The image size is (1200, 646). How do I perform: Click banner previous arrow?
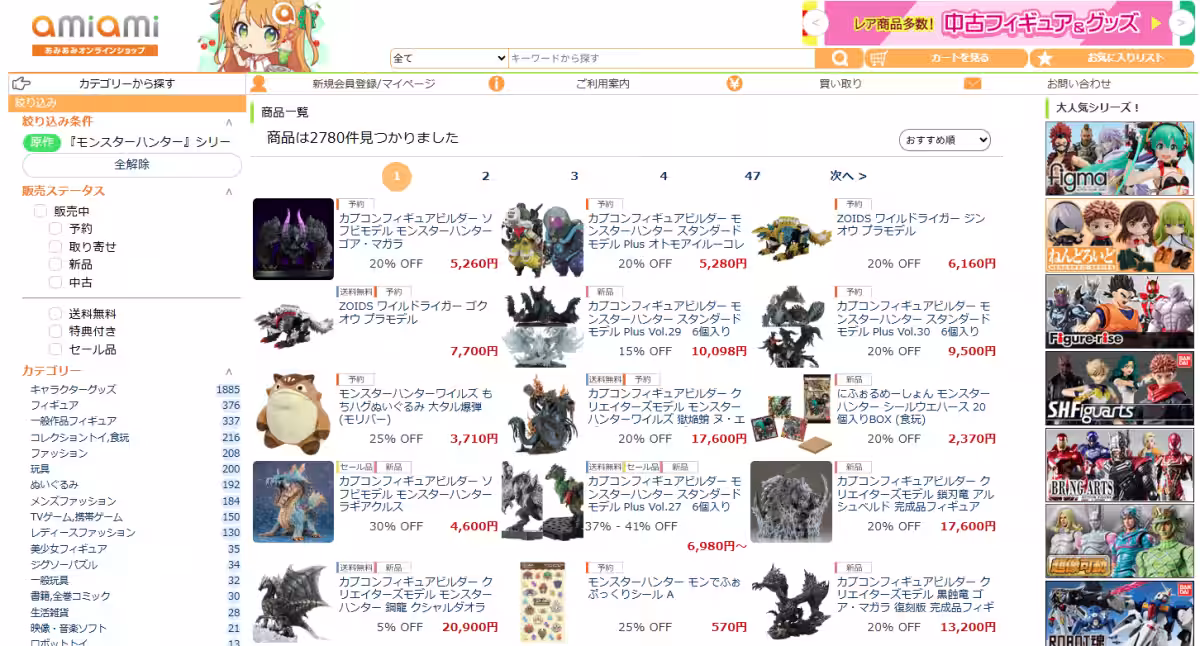pyautogui.click(x=816, y=23)
